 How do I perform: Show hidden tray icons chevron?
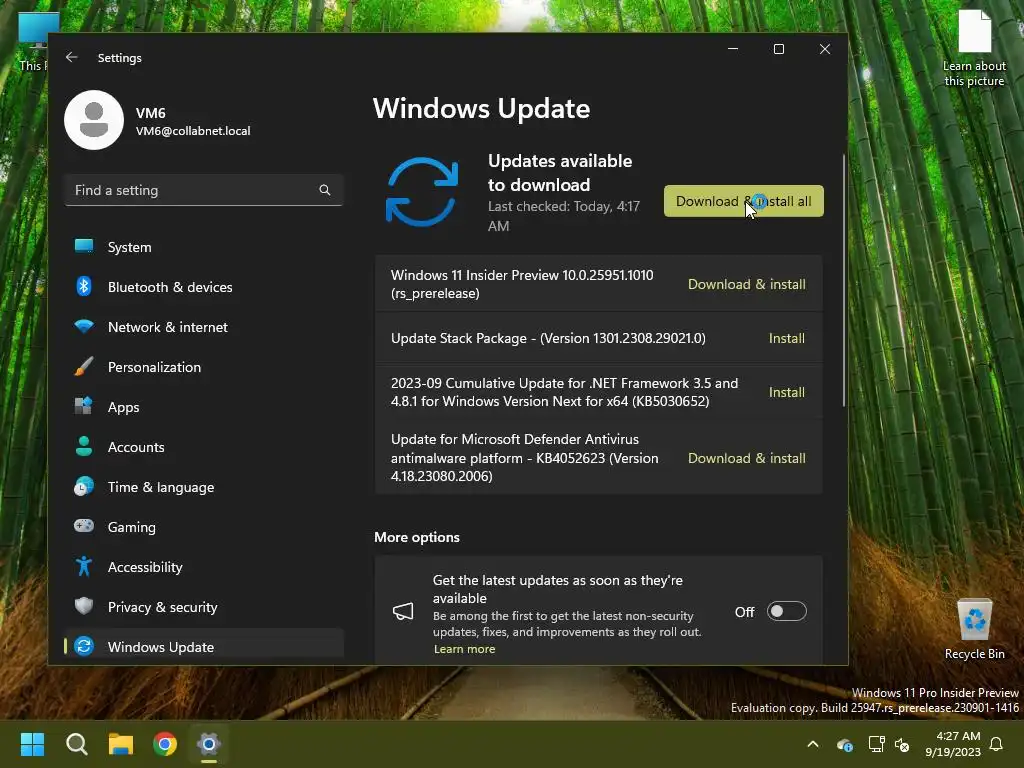click(x=813, y=744)
